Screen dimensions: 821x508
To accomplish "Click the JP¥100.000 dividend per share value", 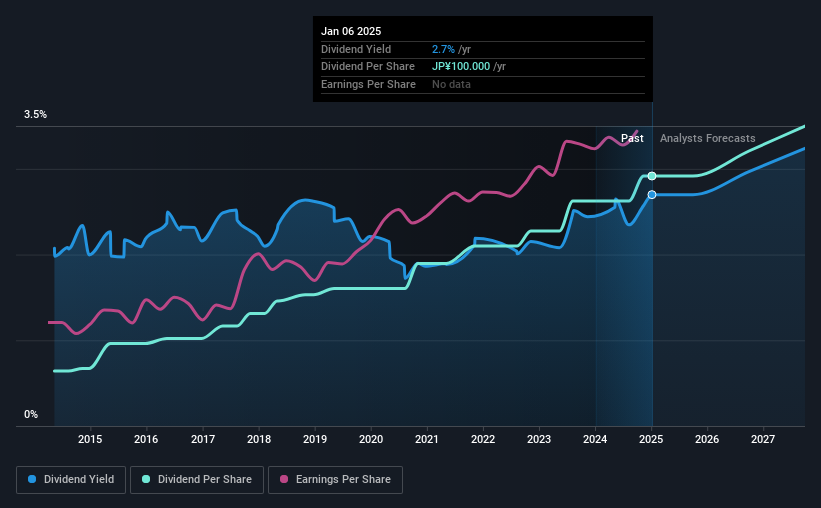I will pos(461,67).
